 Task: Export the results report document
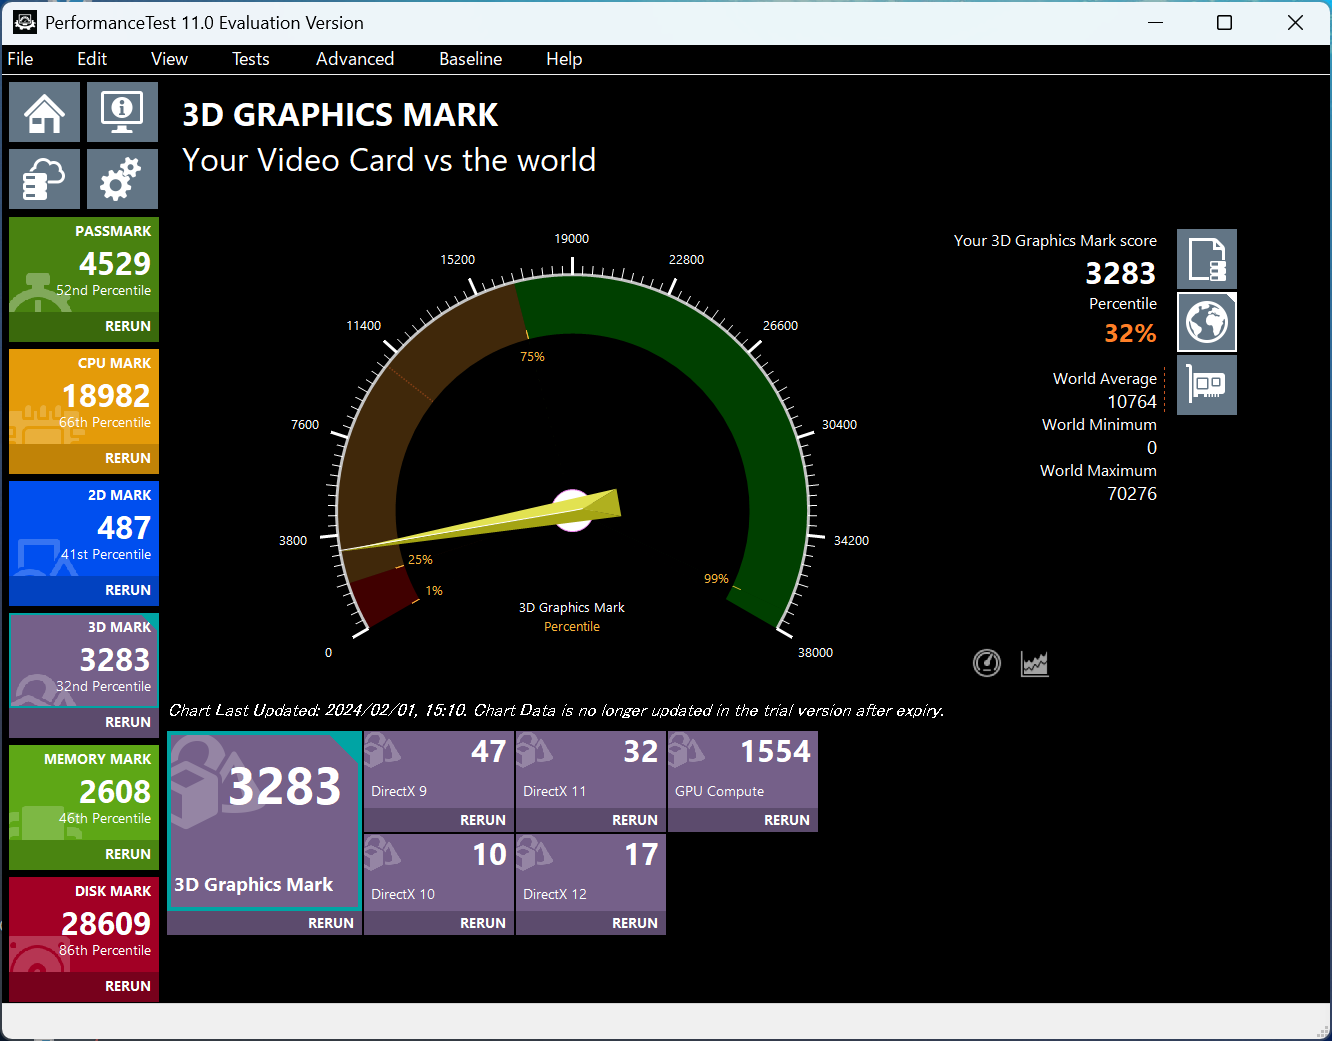pos(1207,258)
